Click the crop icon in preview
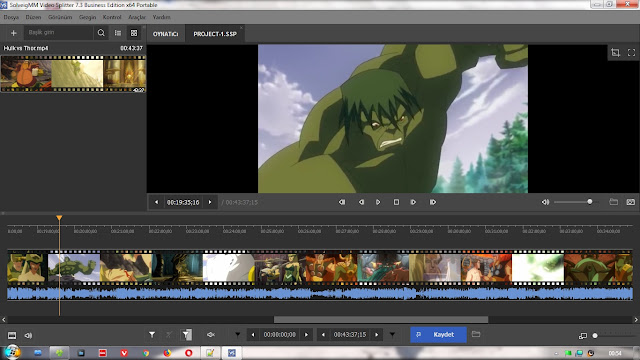This screenshot has width=640, height=360. (x=615, y=52)
